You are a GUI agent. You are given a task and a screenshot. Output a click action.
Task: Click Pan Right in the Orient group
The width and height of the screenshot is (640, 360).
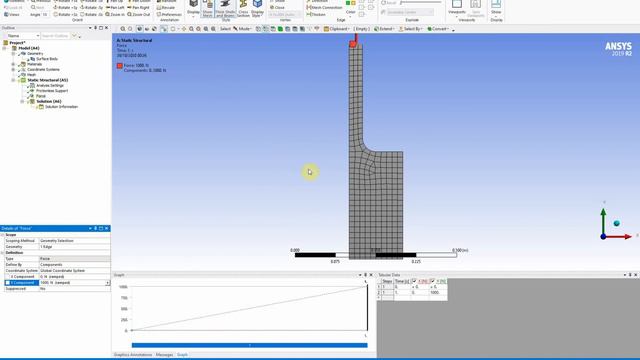138,7
